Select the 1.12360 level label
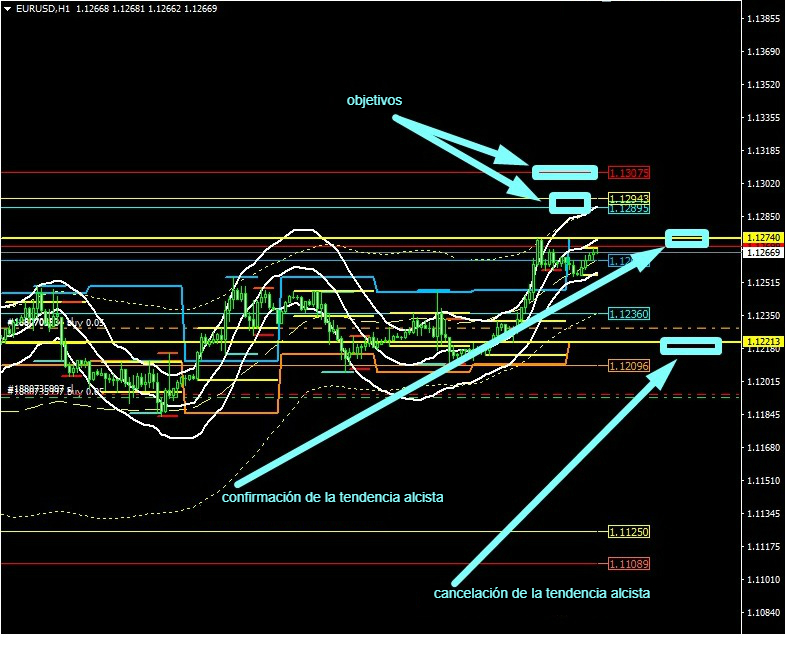This screenshot has height=646, width=785. click(629, 314)
